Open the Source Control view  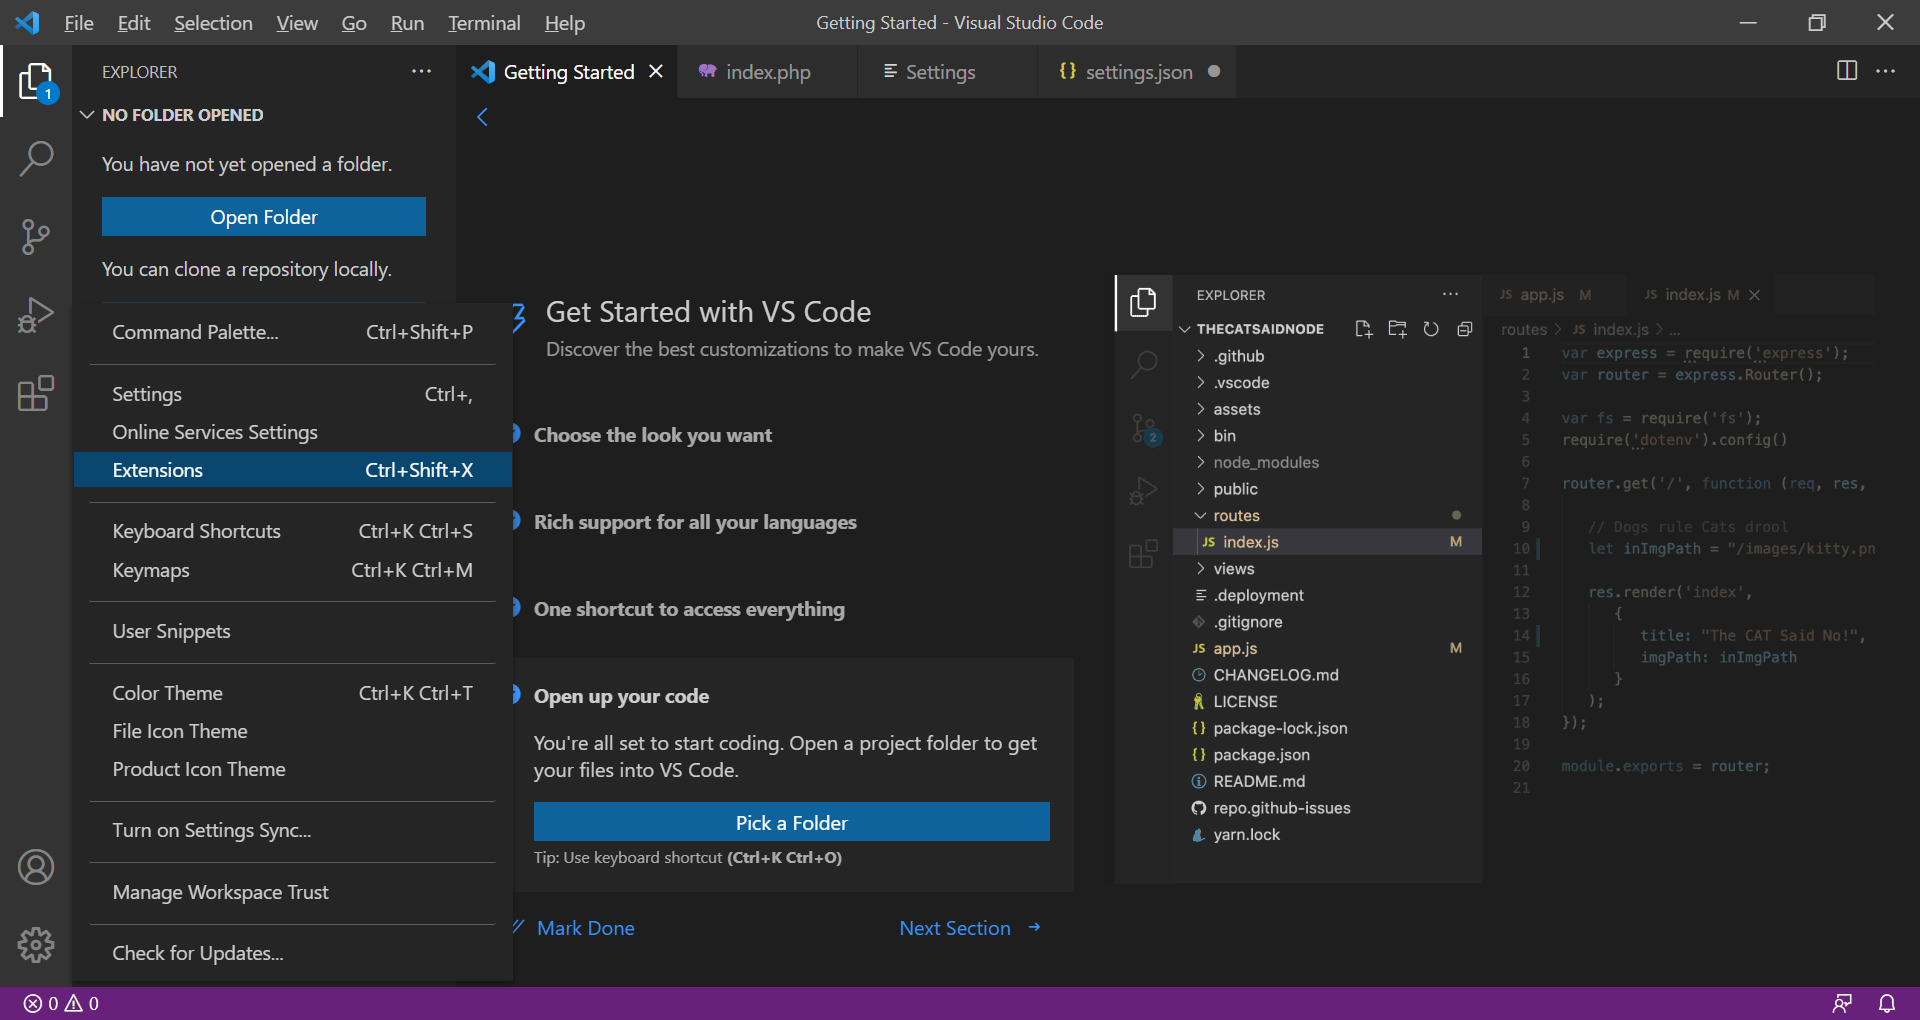pyautogui.click(x=37, y=236)
